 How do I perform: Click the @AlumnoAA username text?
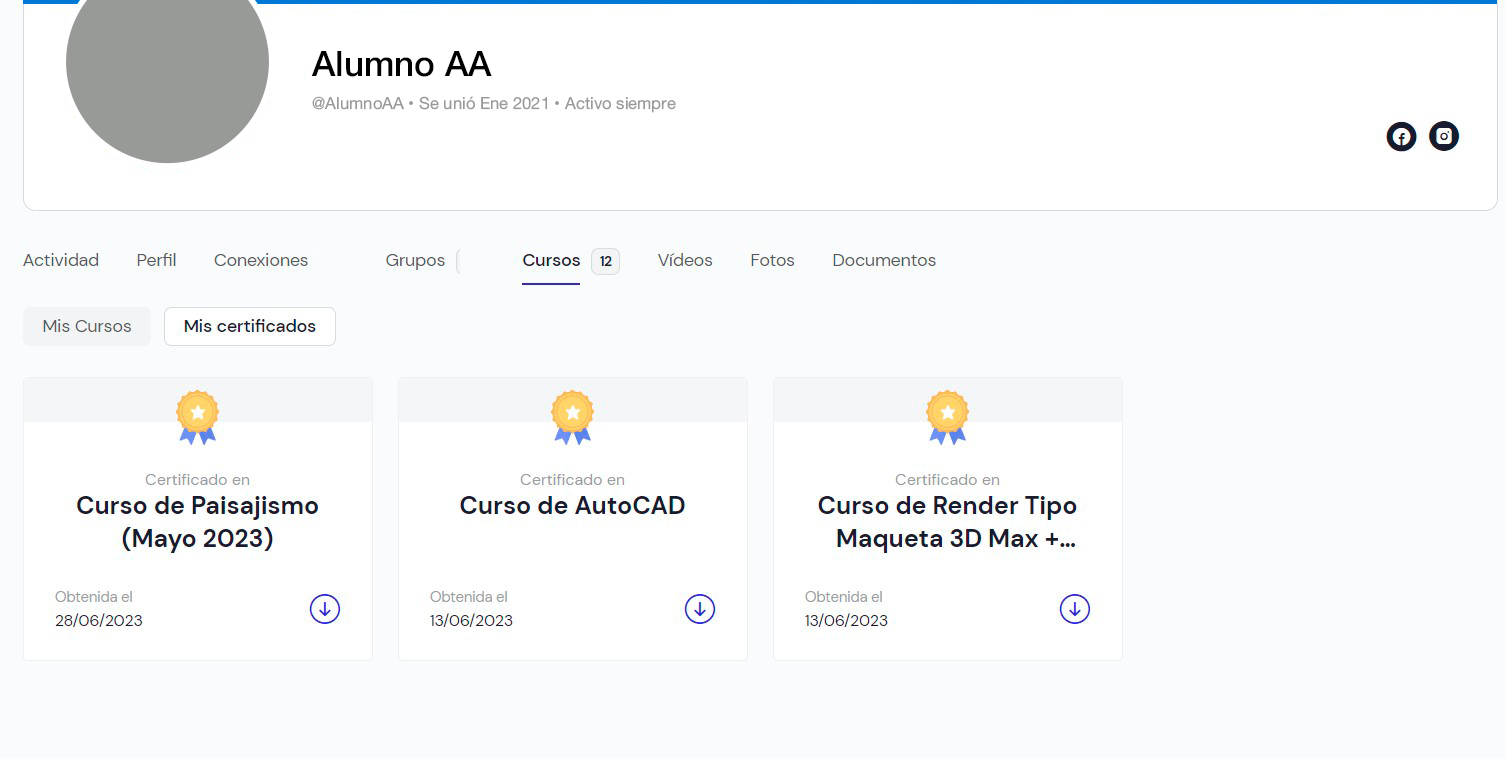(x=358, y=103)
